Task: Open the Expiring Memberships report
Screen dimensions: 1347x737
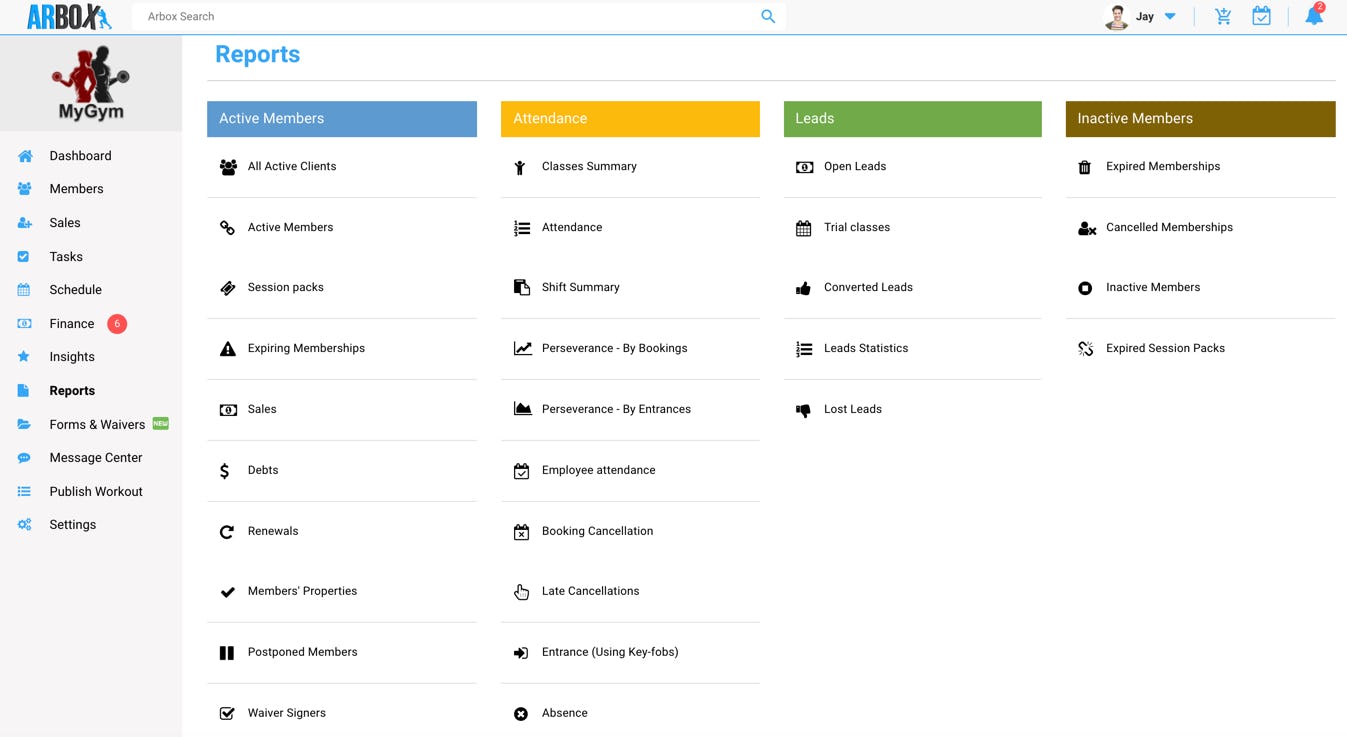Action: click(x=306, y=348)
